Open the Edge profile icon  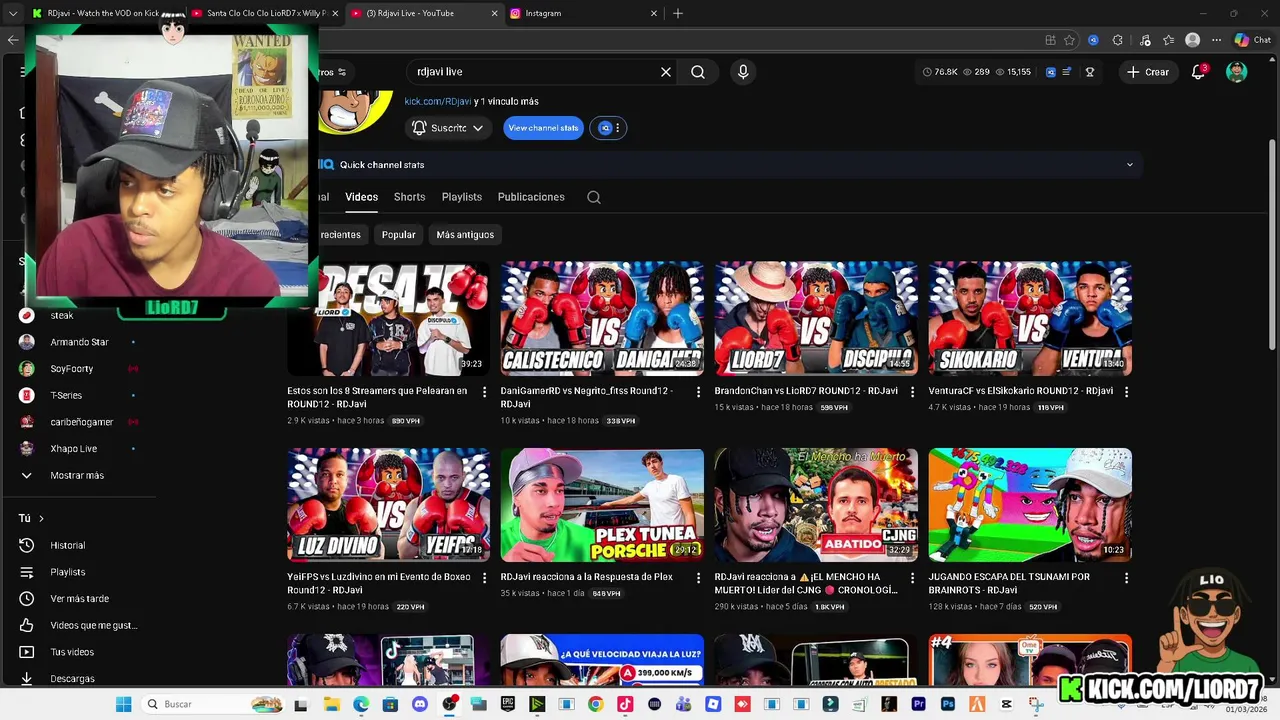[1192, 40]
